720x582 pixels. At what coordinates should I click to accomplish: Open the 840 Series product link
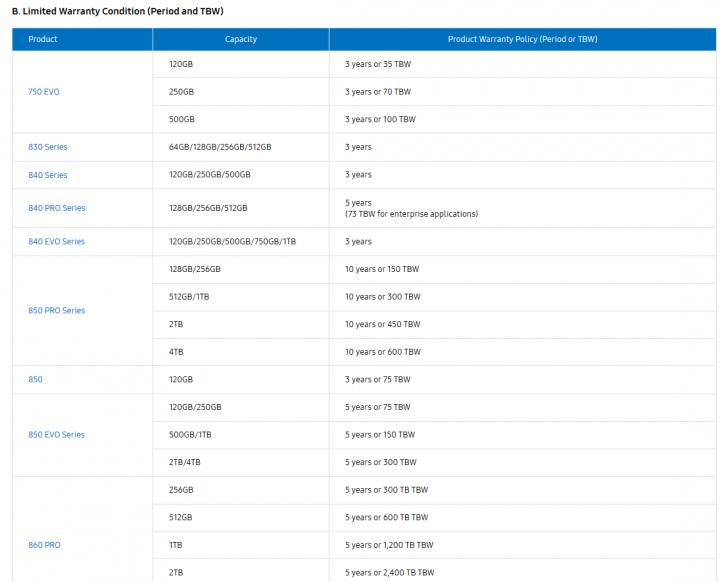(48, 175)
